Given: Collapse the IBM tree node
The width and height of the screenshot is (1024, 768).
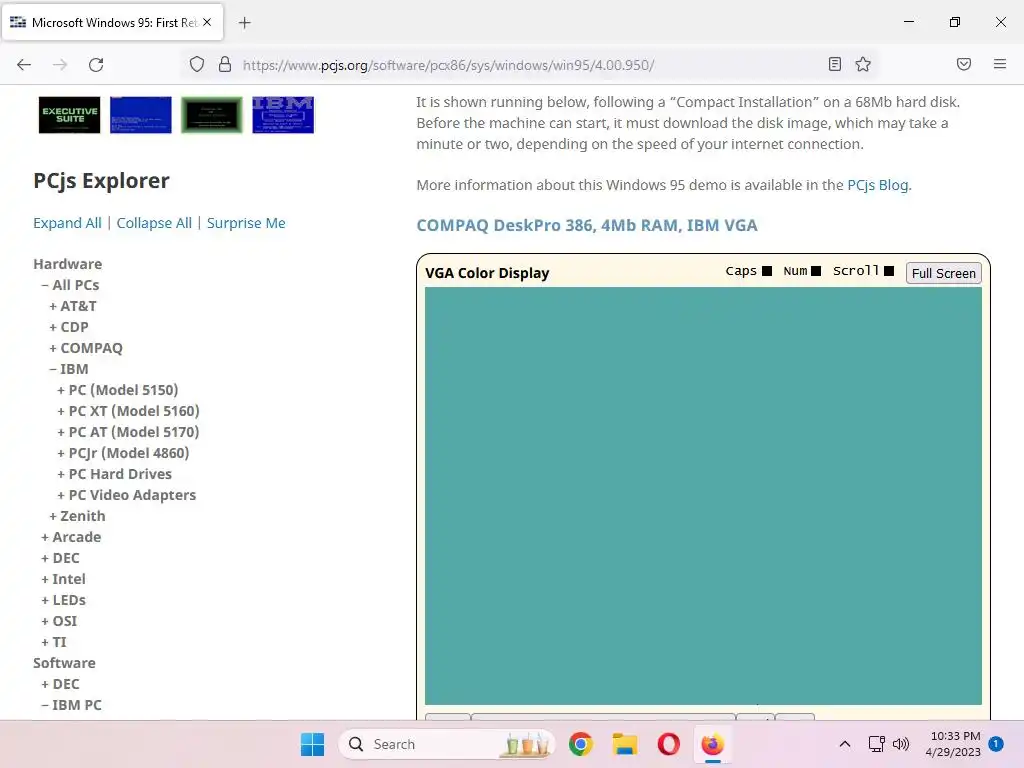Looking at the screenshot, I should (x=69, y=369).
